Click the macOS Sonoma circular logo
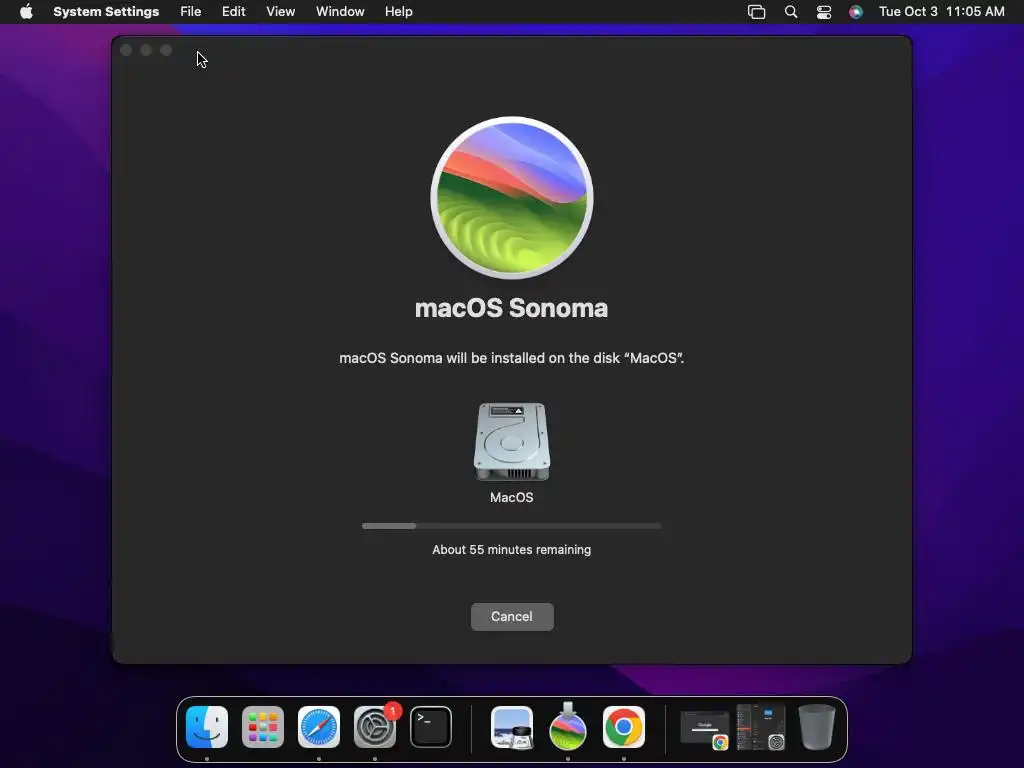Image resolution: width=1024 pixels, height=768 pixels. pos(512,198)
